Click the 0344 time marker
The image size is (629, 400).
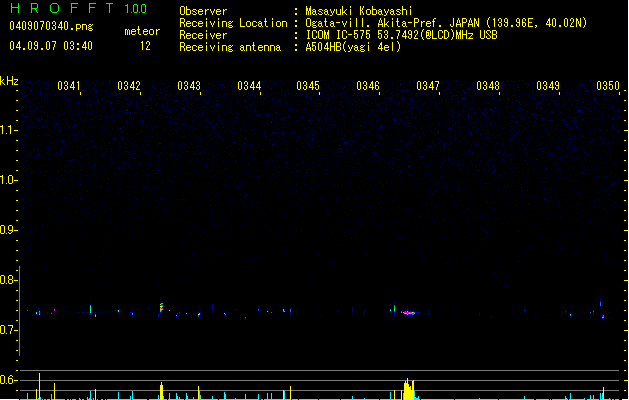(249, 86)
